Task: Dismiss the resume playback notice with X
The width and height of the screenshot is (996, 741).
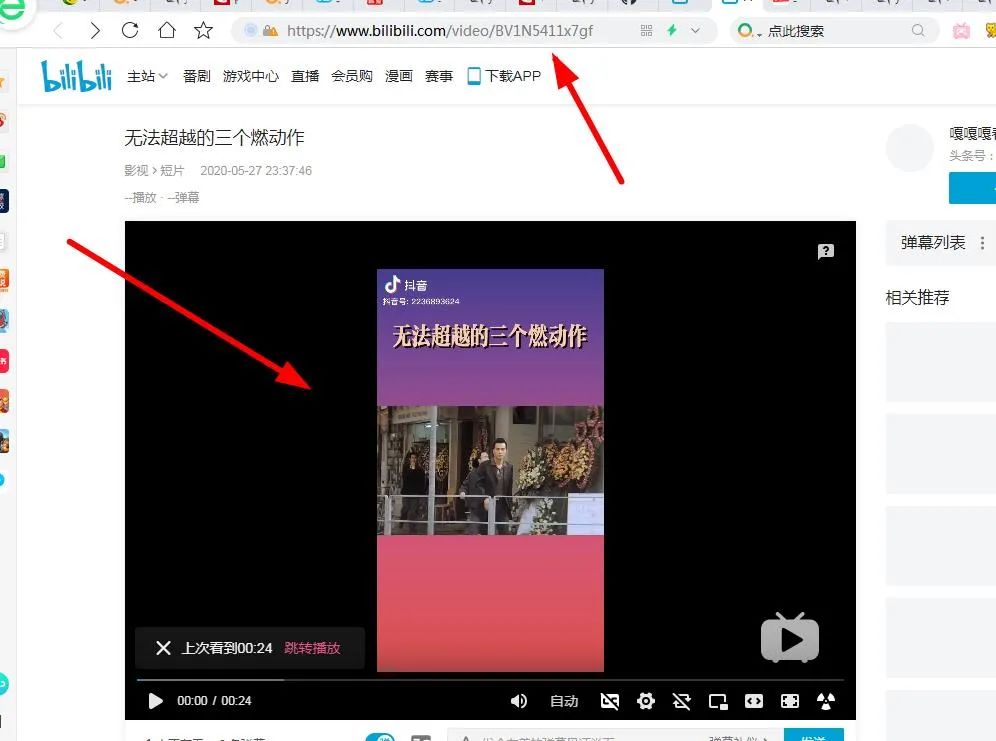Action: coord(163,647)
